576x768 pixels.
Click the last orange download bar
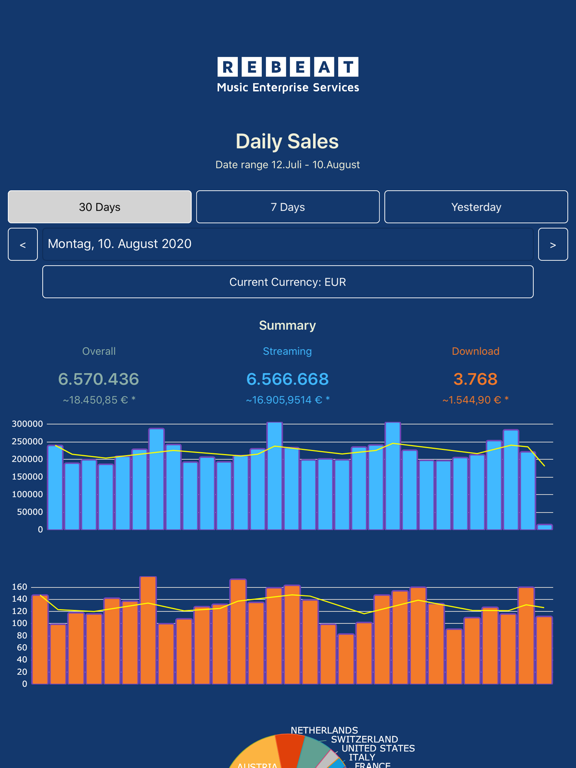point(544,650)
